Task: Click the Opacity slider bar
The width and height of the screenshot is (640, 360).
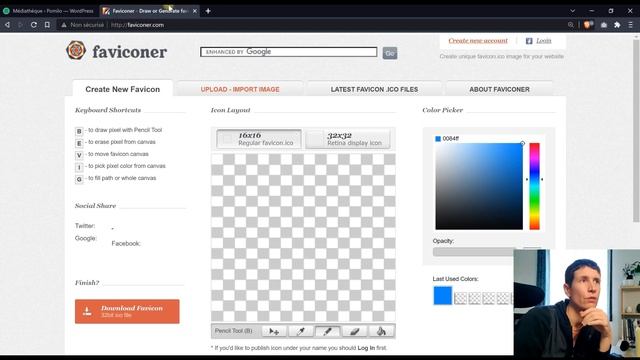Action: click(x=473, y=252)
